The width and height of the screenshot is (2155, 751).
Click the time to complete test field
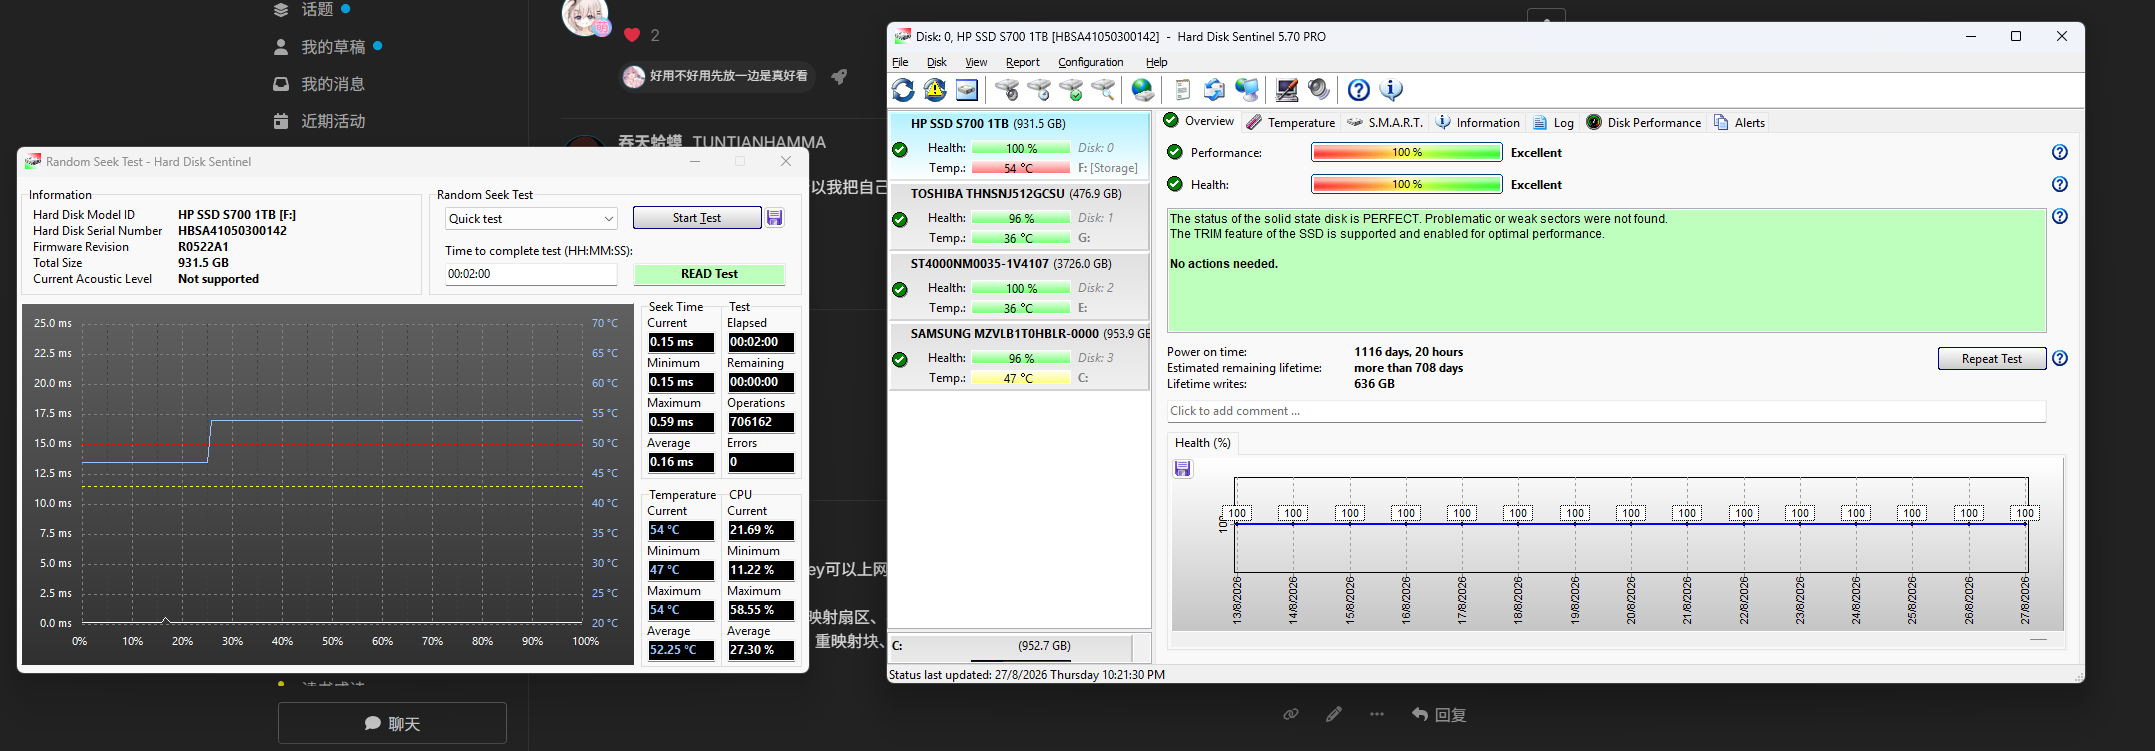point(531,274)
